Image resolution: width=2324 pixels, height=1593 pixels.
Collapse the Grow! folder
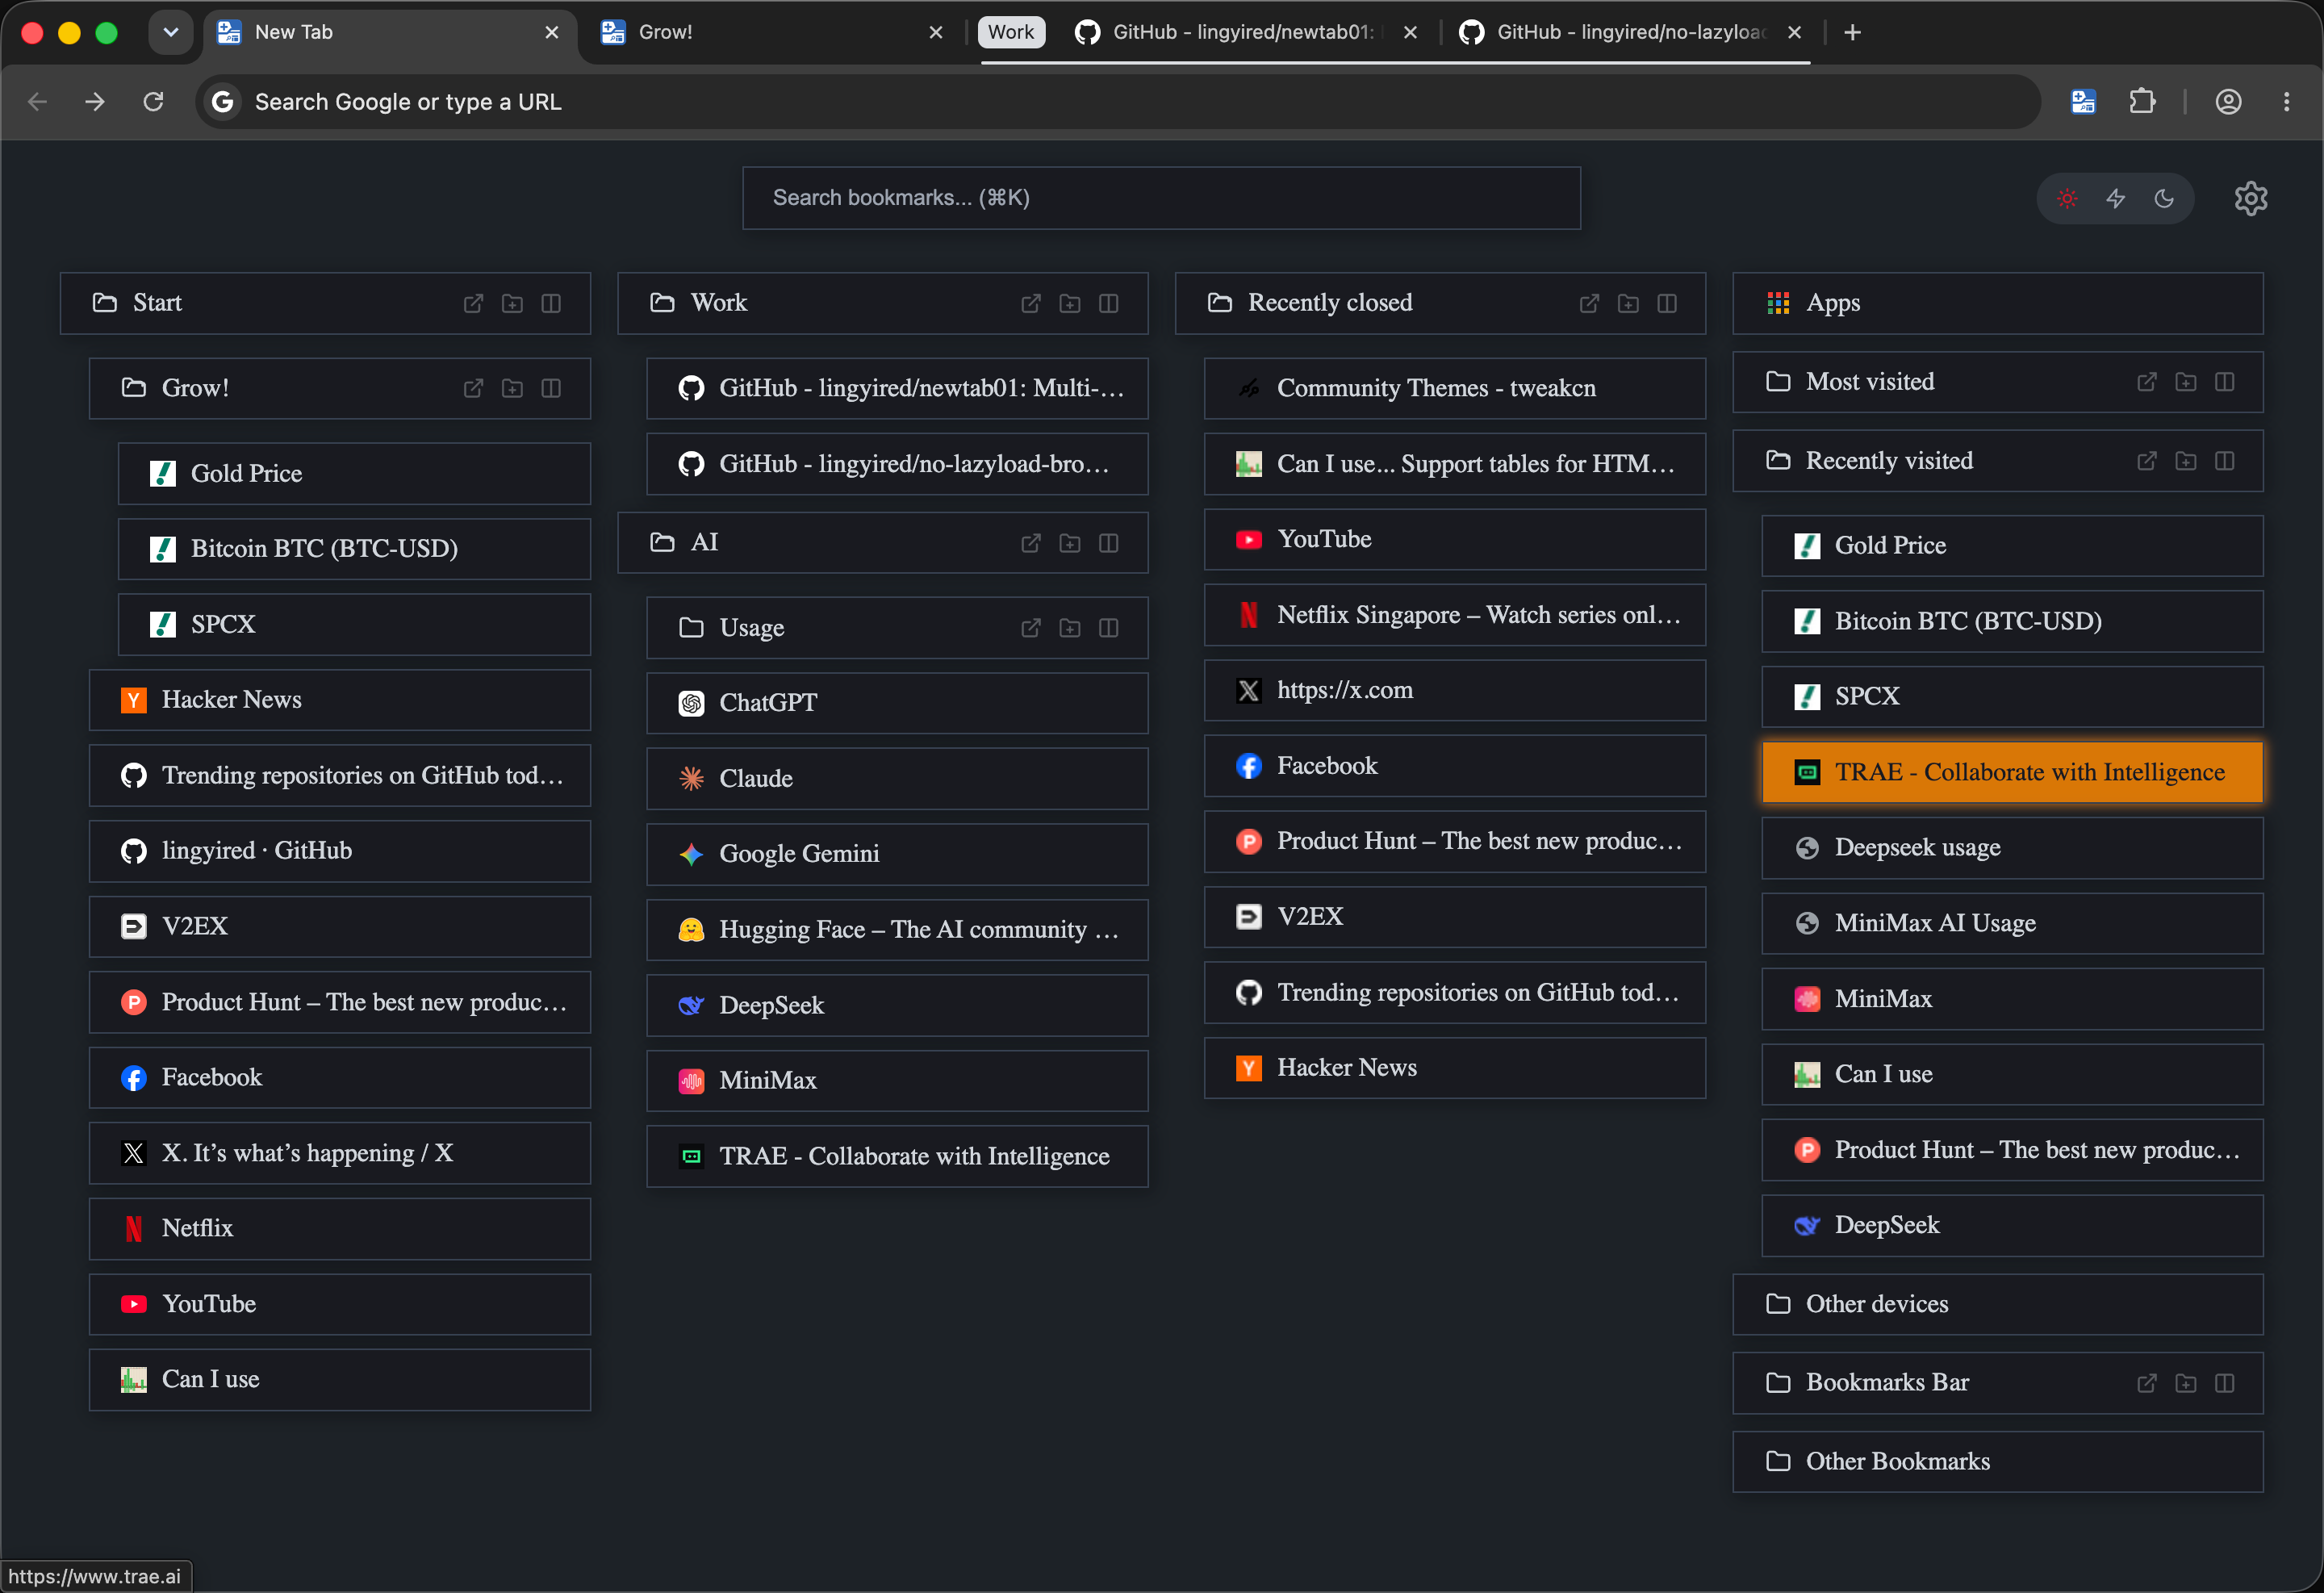pos(340,388)
